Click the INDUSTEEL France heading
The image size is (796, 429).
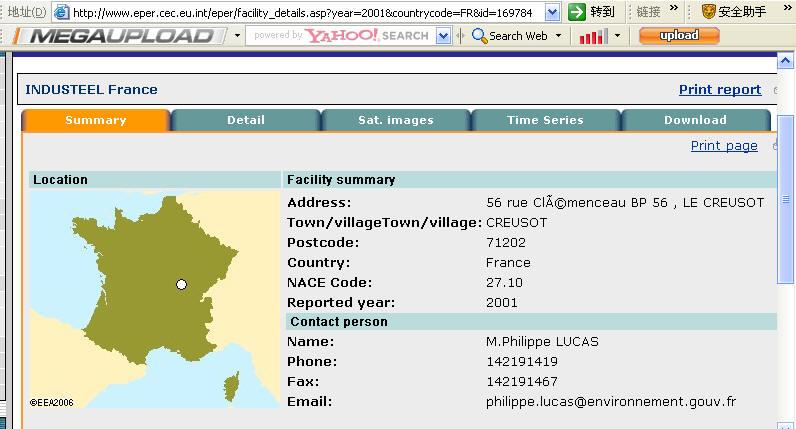(x=91, y=89)
